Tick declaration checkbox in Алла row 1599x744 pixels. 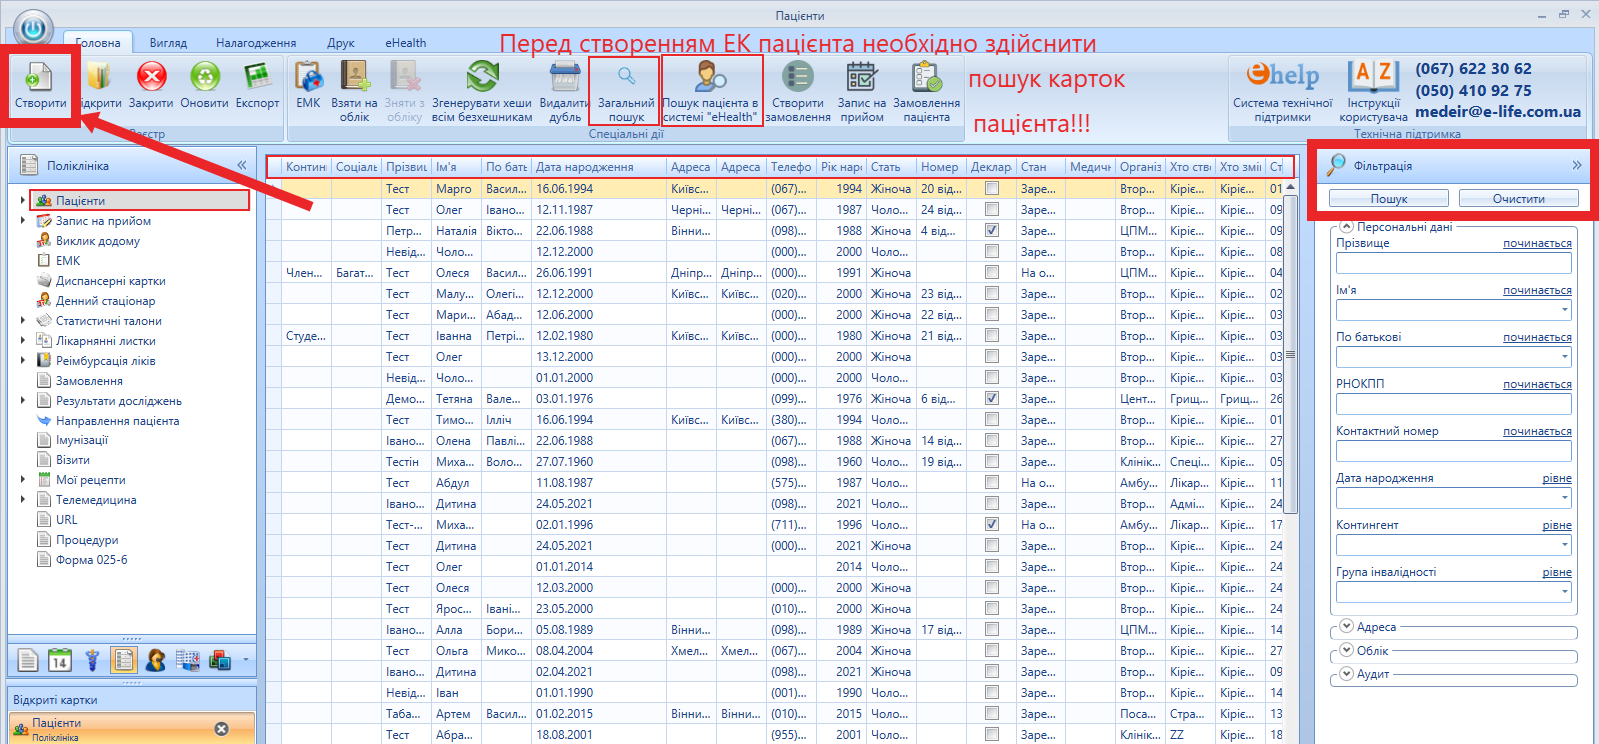click(992, 629)
